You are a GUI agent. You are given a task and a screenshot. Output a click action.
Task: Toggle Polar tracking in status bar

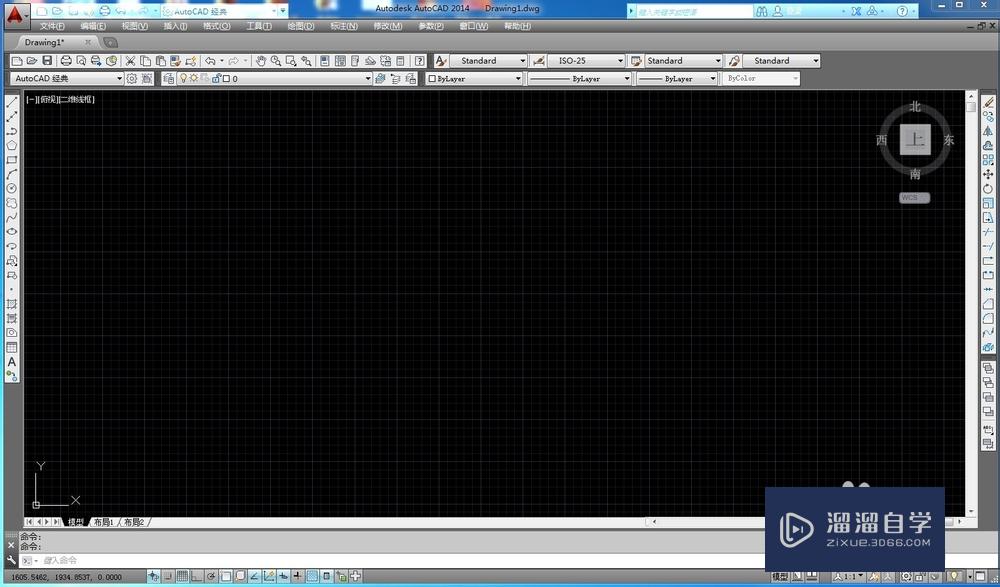click(211, 576)
